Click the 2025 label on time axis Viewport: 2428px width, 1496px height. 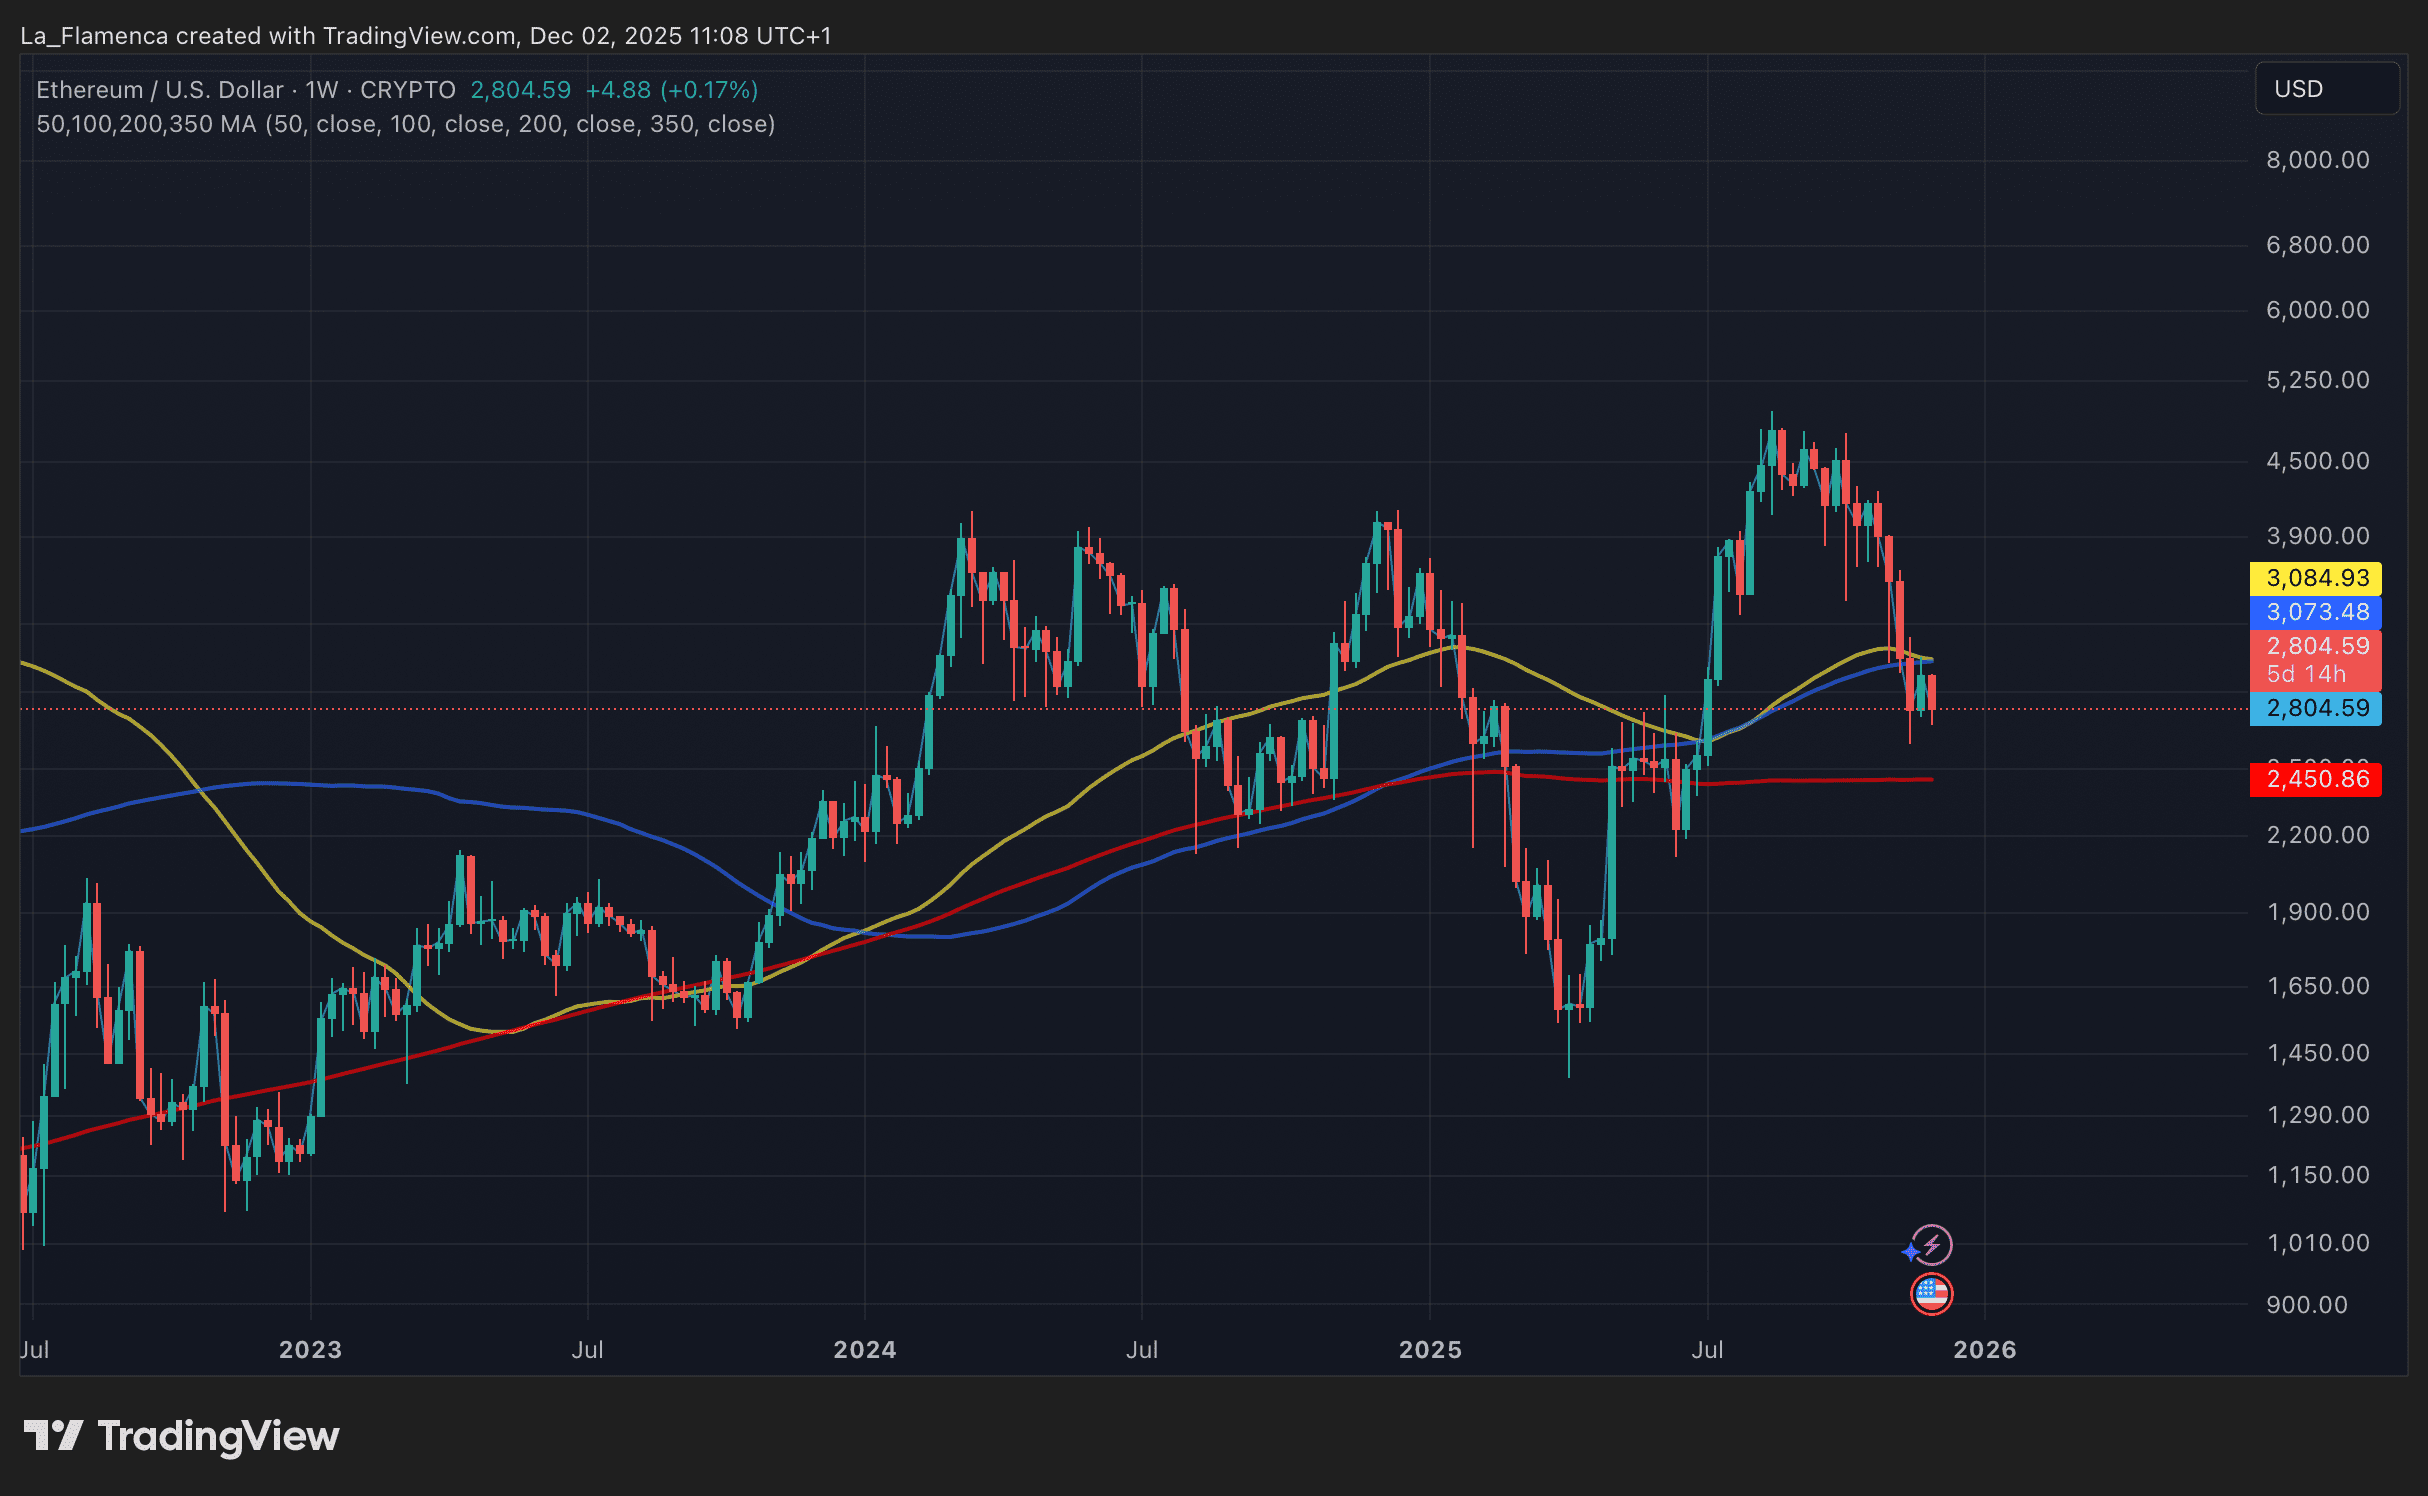click(1429, 1349)
